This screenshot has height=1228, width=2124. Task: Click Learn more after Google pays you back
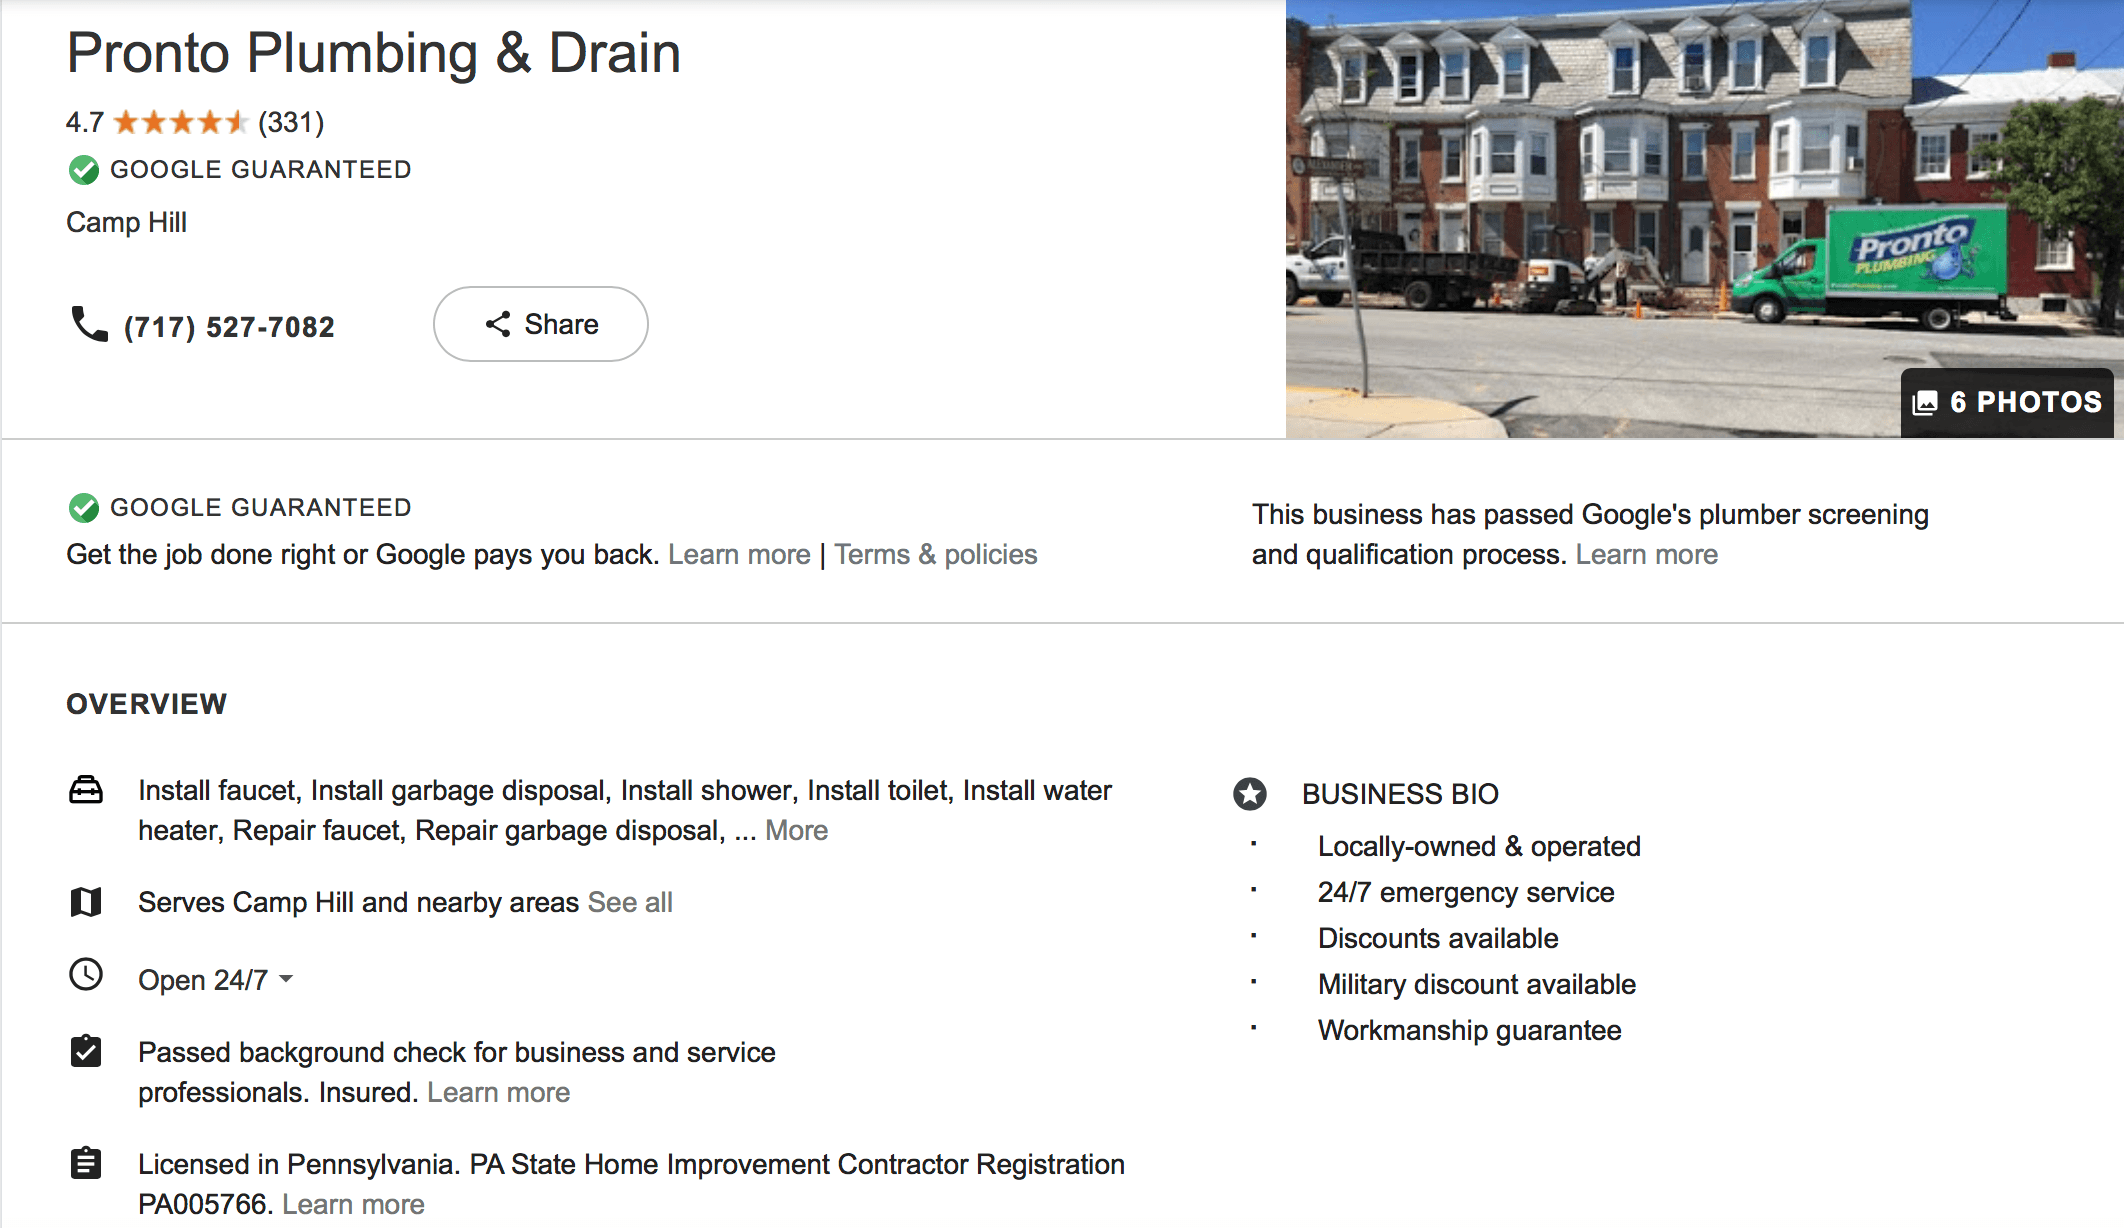[739, 555]
